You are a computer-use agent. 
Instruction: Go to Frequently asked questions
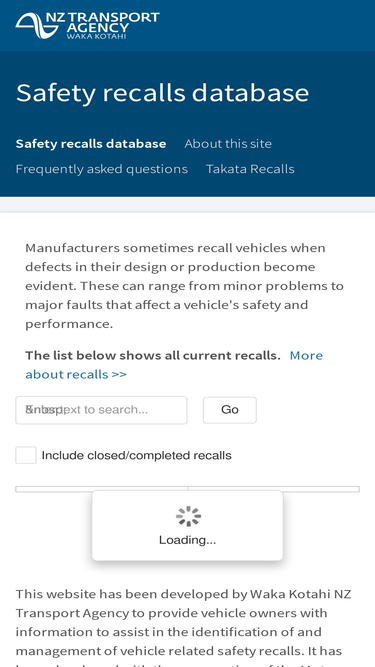coord(102,169)
